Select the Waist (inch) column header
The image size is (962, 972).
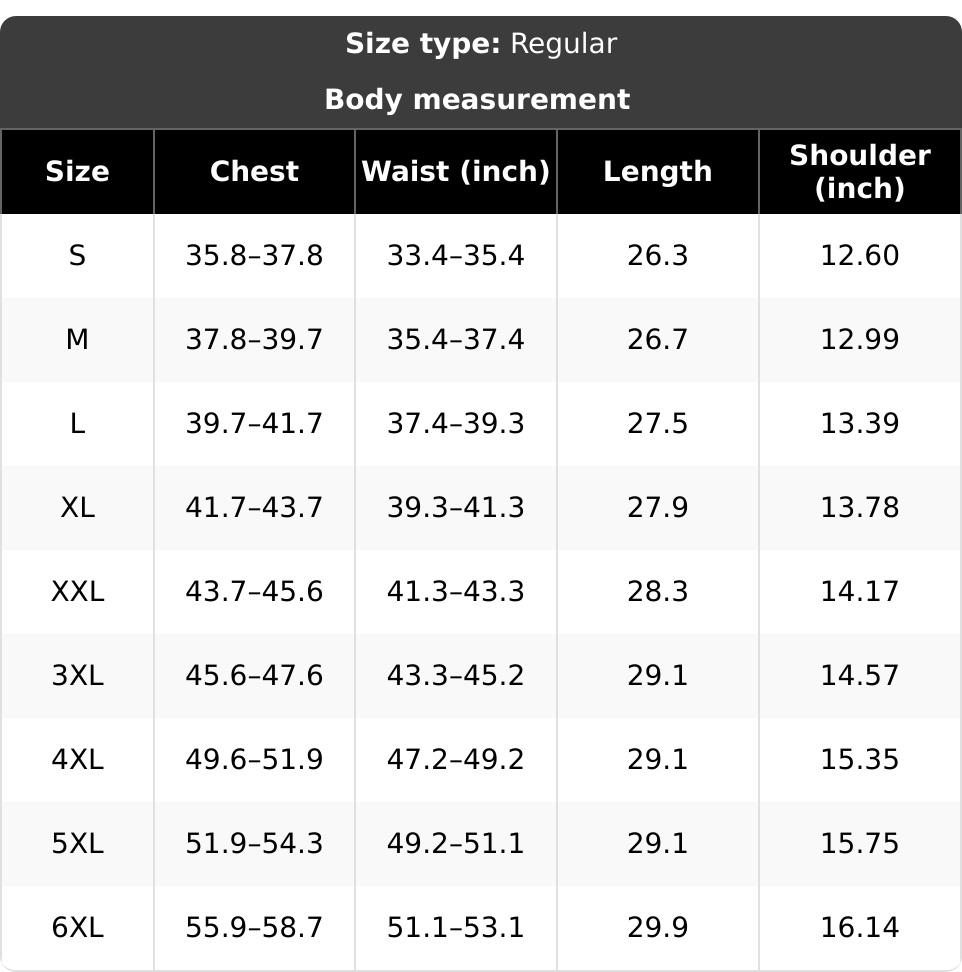coord(456,172)
